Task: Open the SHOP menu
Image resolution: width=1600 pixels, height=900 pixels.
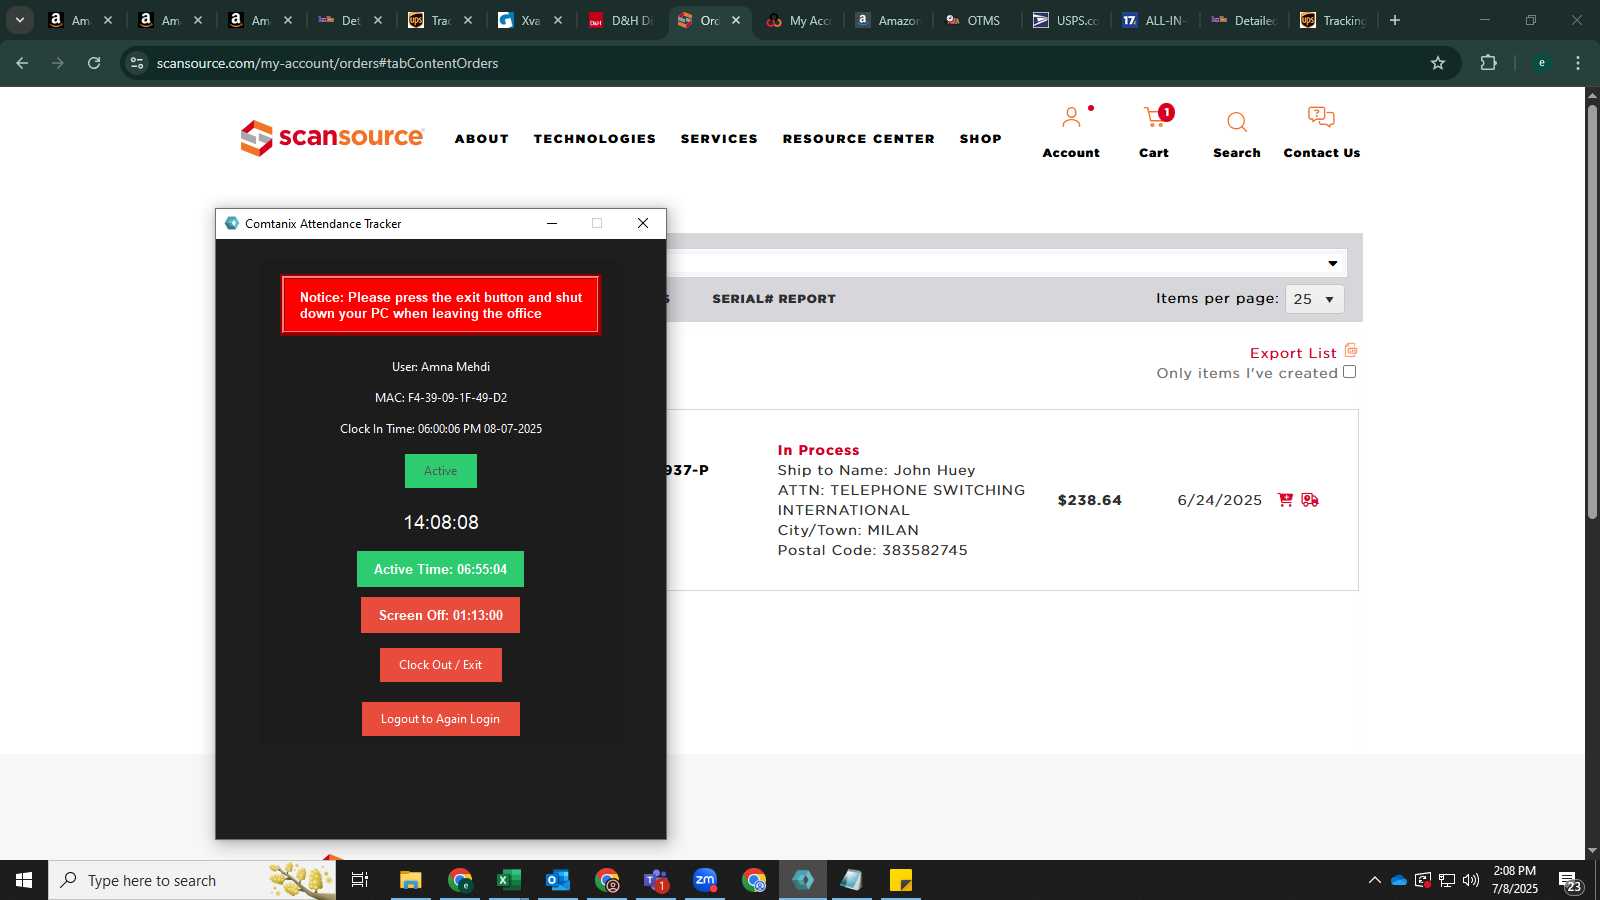Action: (981, 139)
